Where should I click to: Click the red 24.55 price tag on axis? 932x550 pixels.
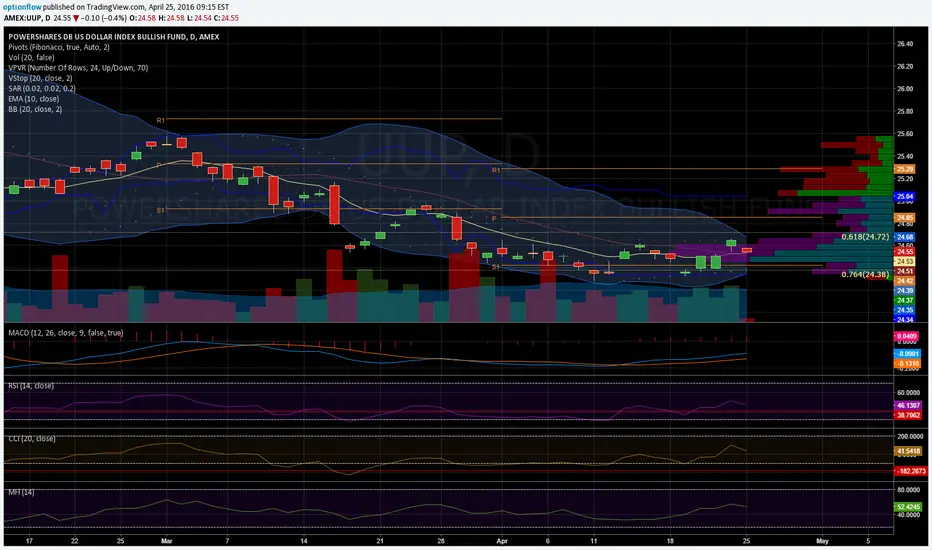pos(905,252)
